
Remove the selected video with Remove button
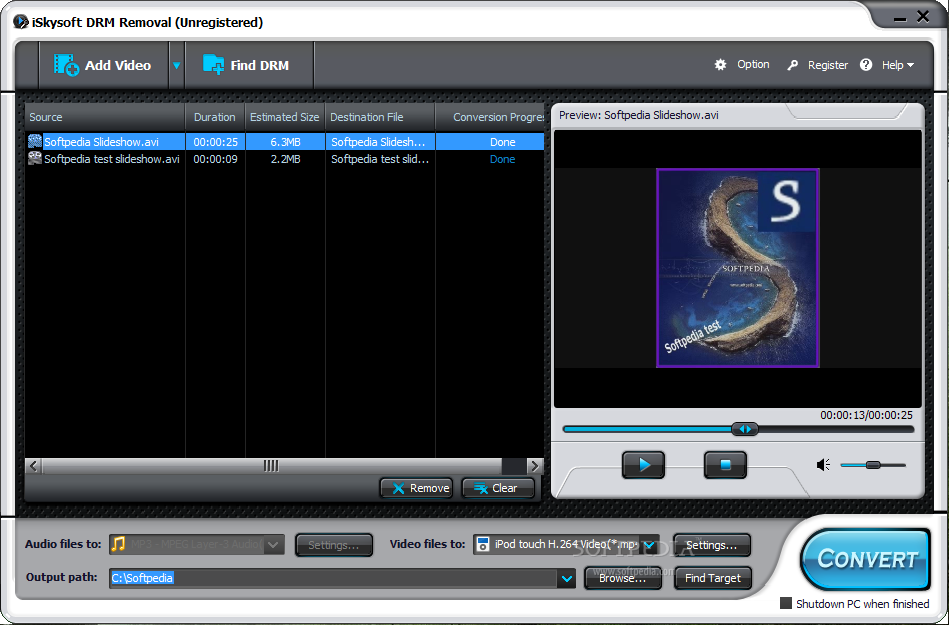(x=416, y=488)
